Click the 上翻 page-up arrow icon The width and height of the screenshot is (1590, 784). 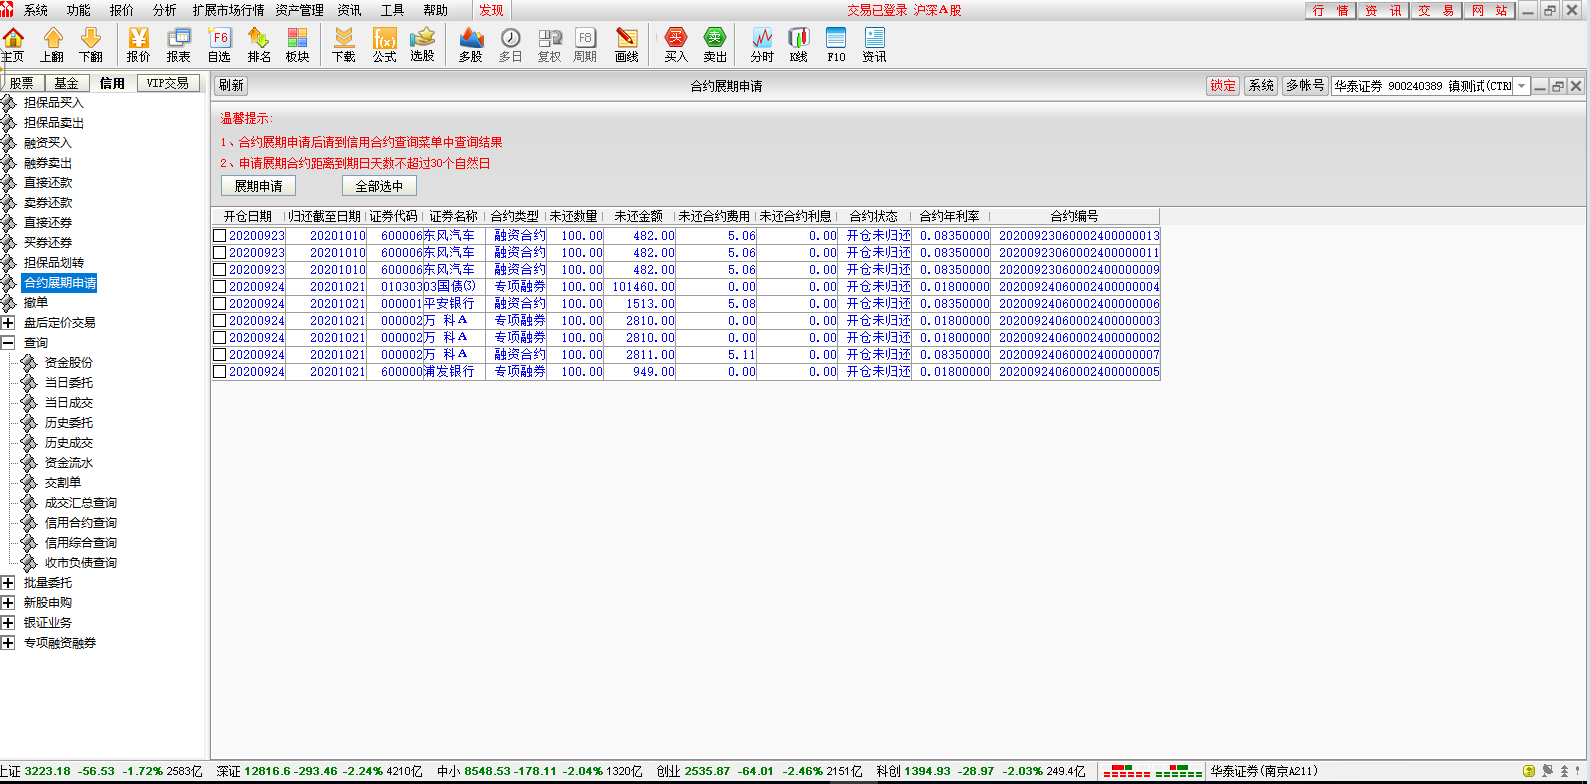coord(52,45)
